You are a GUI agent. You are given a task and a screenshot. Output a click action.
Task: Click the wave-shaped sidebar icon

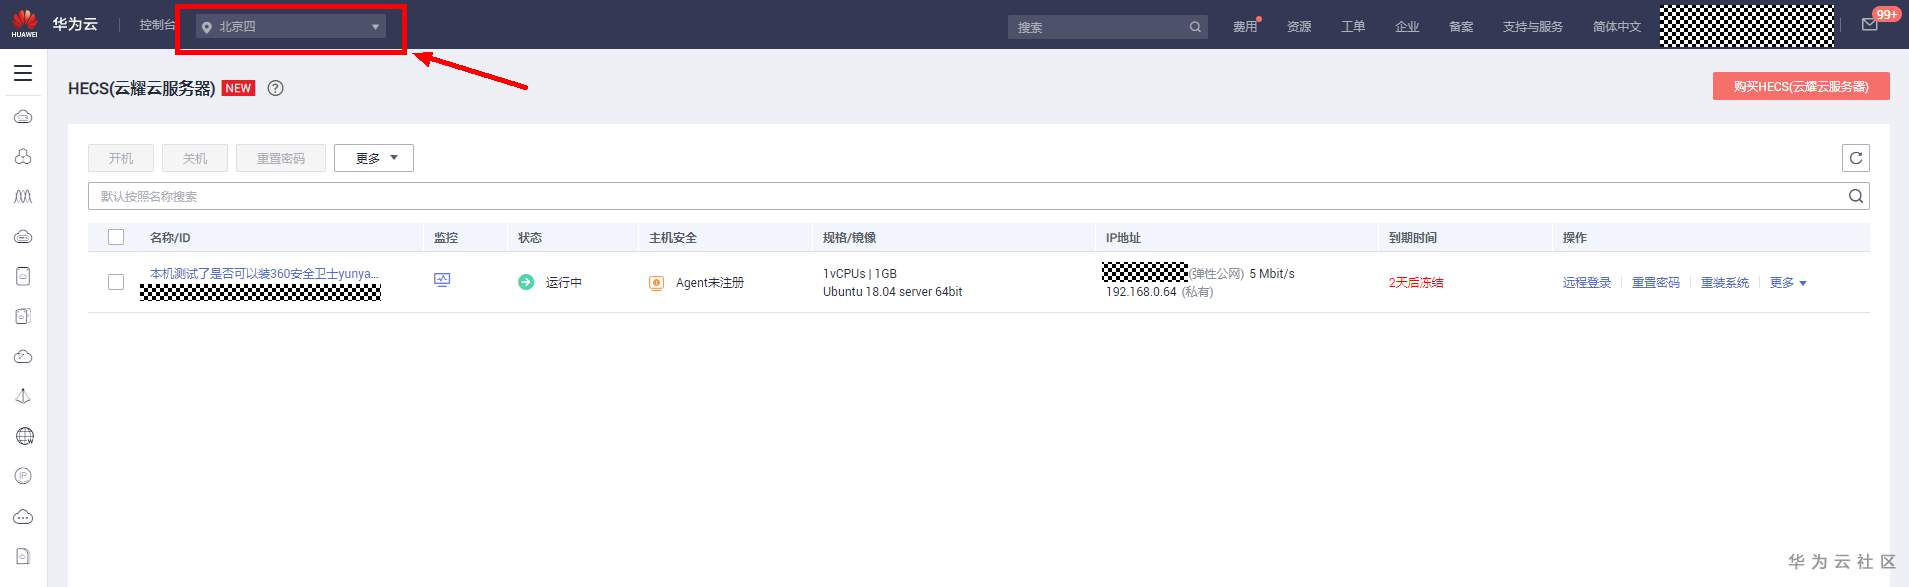pos(24,197)
